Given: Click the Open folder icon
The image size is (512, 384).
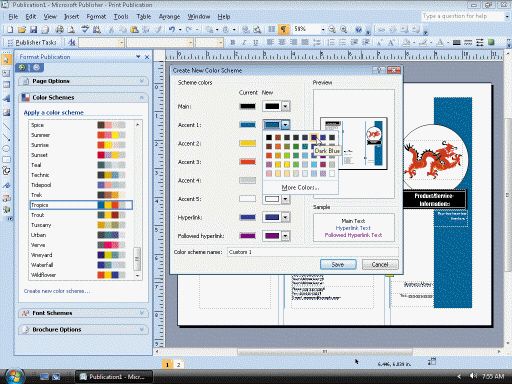Looking at the screenshot, I should [x=22, y=30].
